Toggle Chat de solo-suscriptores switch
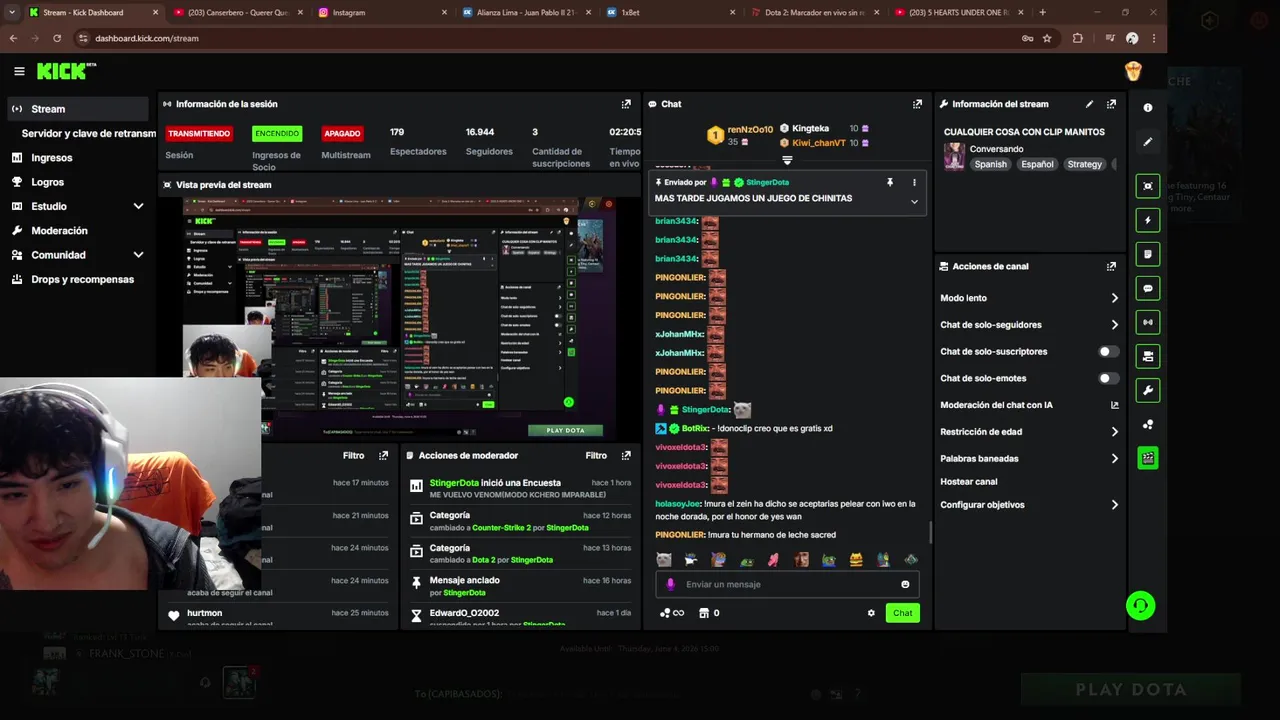 1109,352
